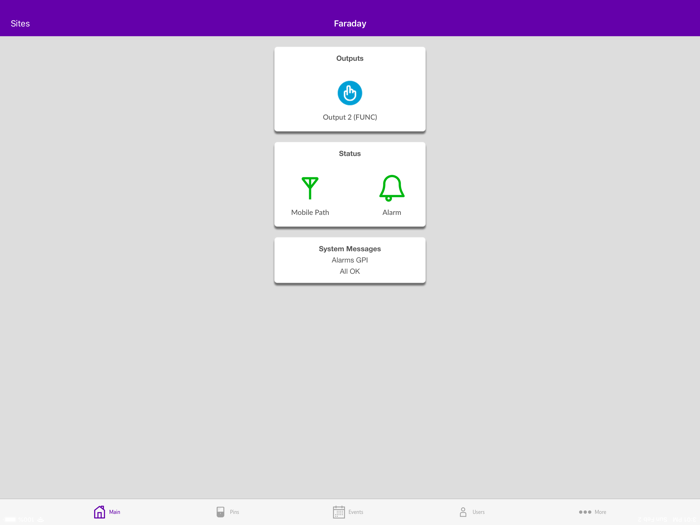Click the Alarm label text
The image size is (700, 525).
point(392,212)
